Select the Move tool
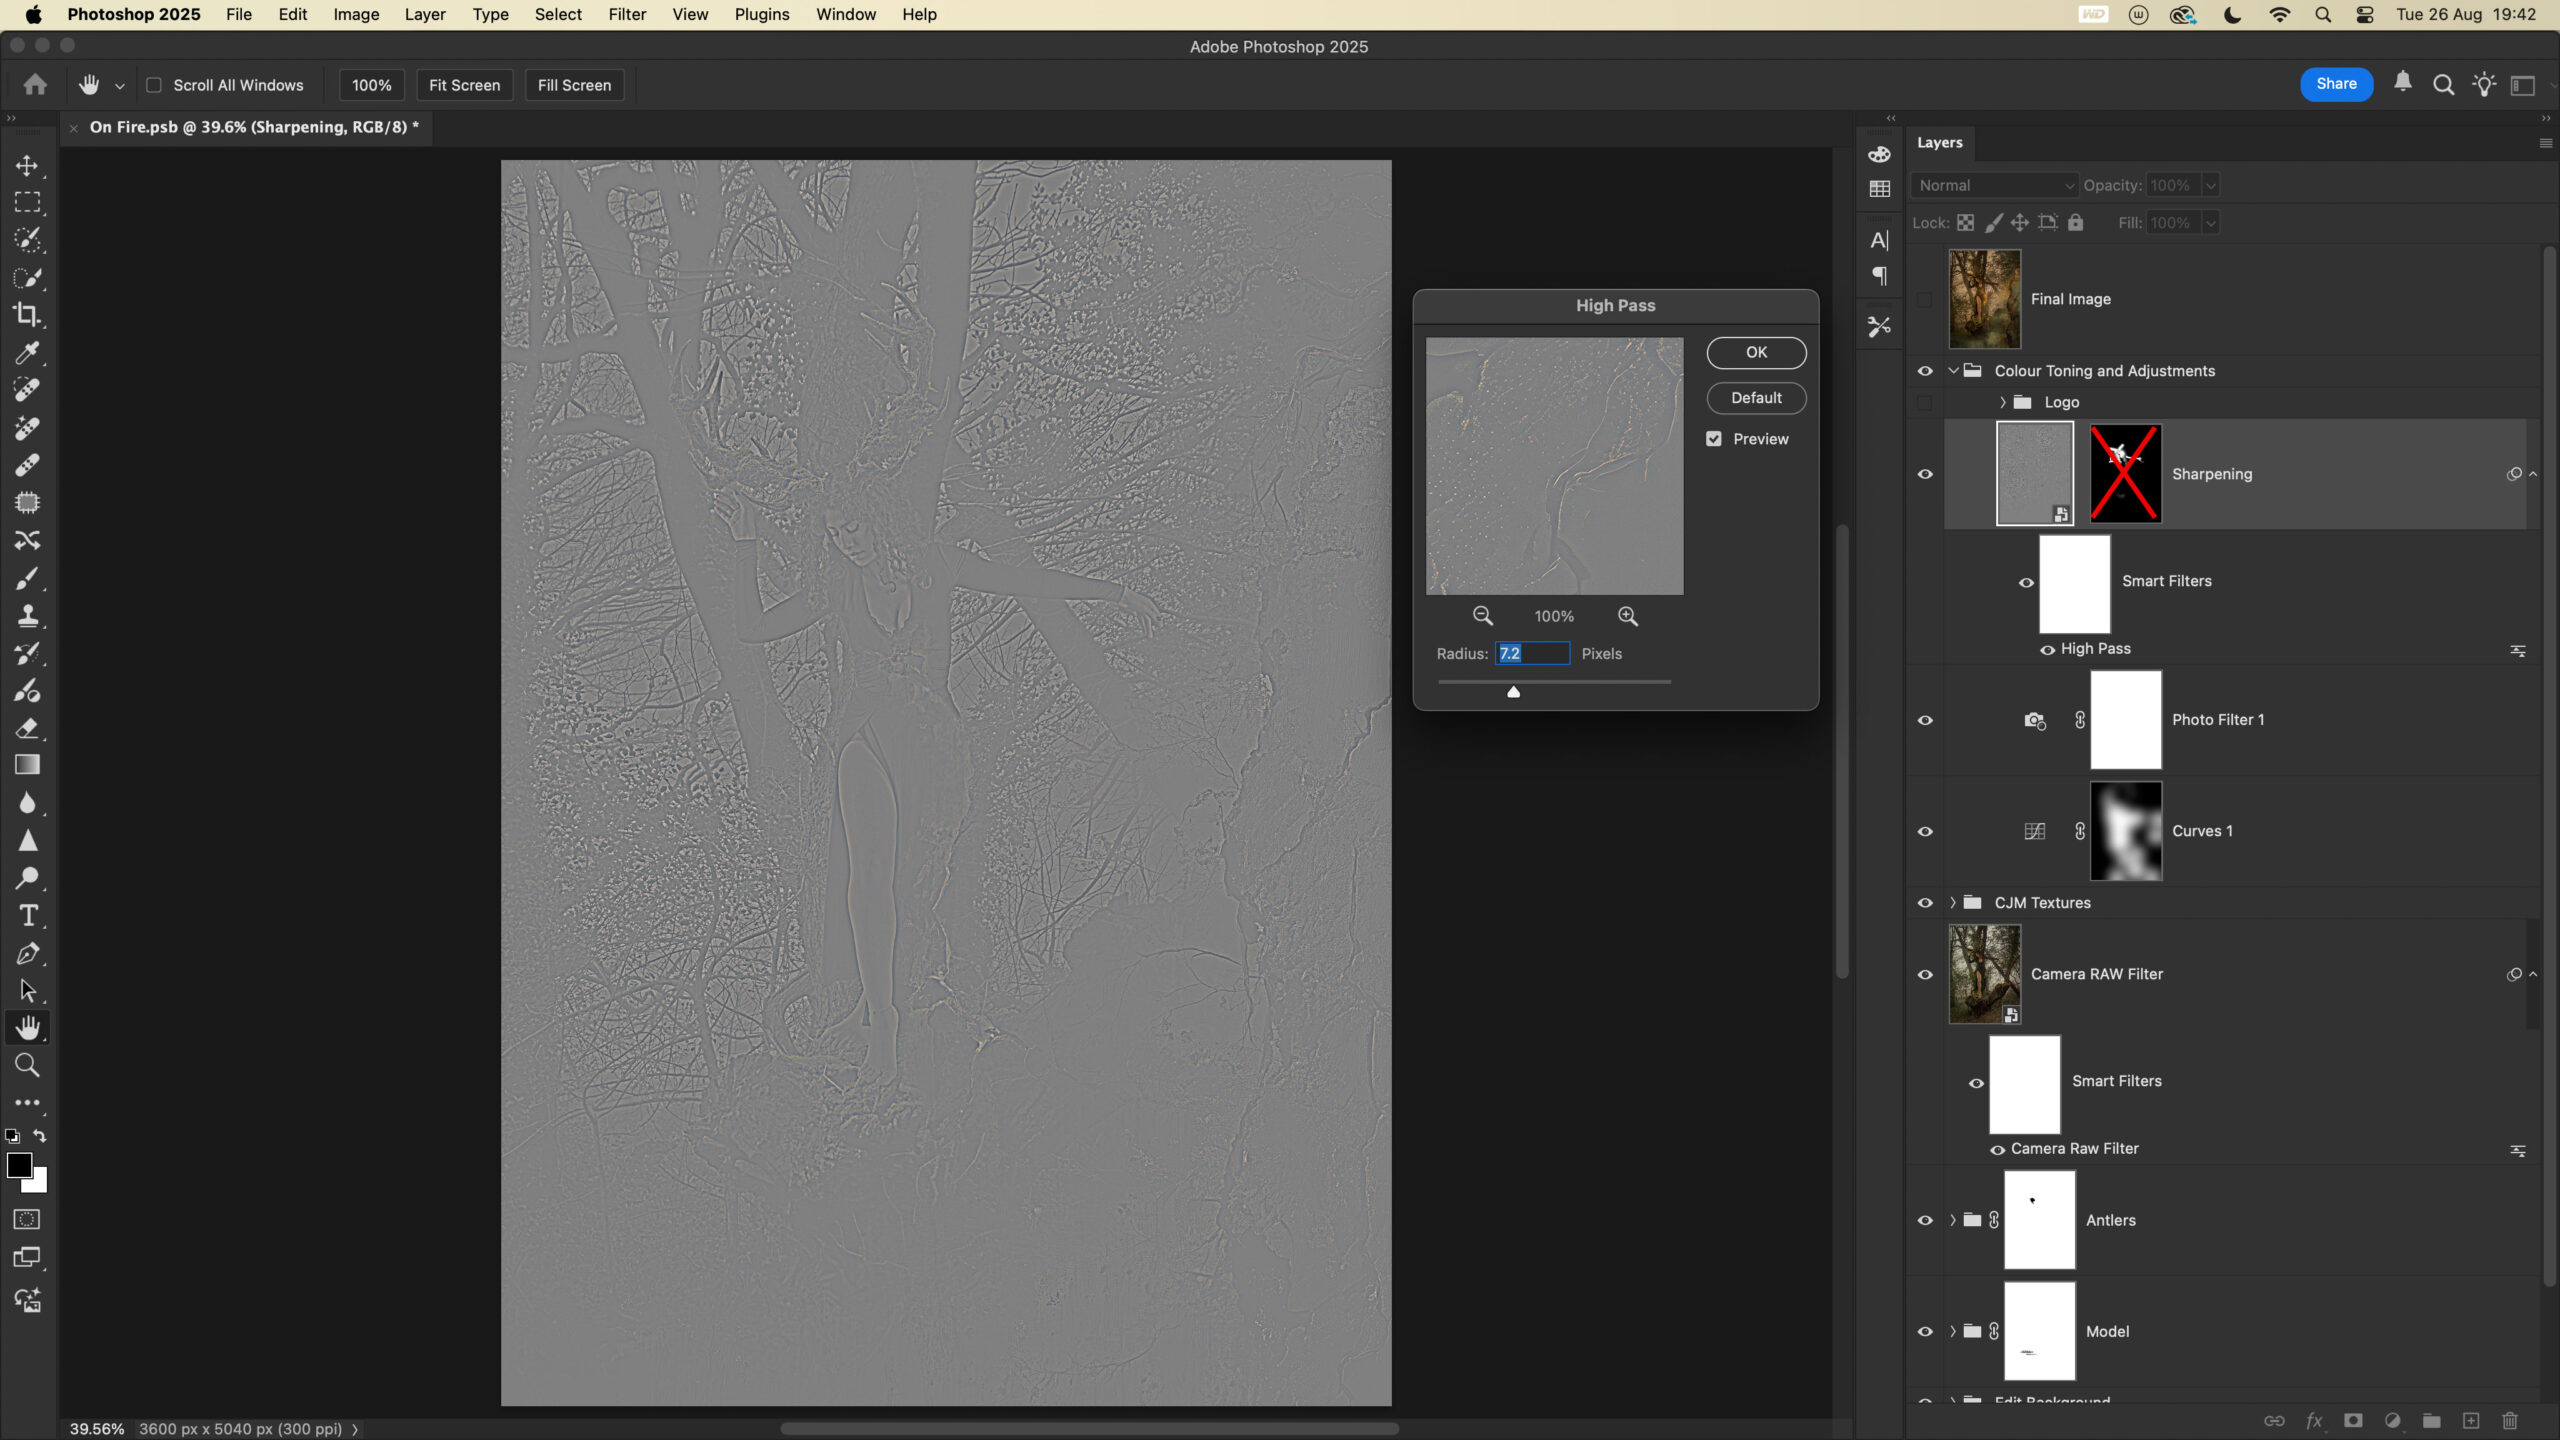This screenshot has height=1440, width=2560. coord(27,165)
